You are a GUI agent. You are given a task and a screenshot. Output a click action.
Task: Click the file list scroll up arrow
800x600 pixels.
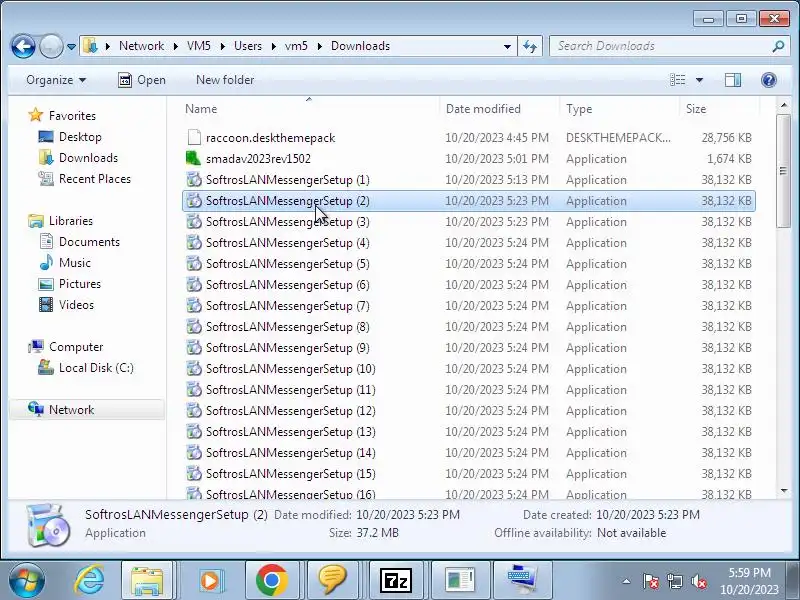(x=784, y=106)
